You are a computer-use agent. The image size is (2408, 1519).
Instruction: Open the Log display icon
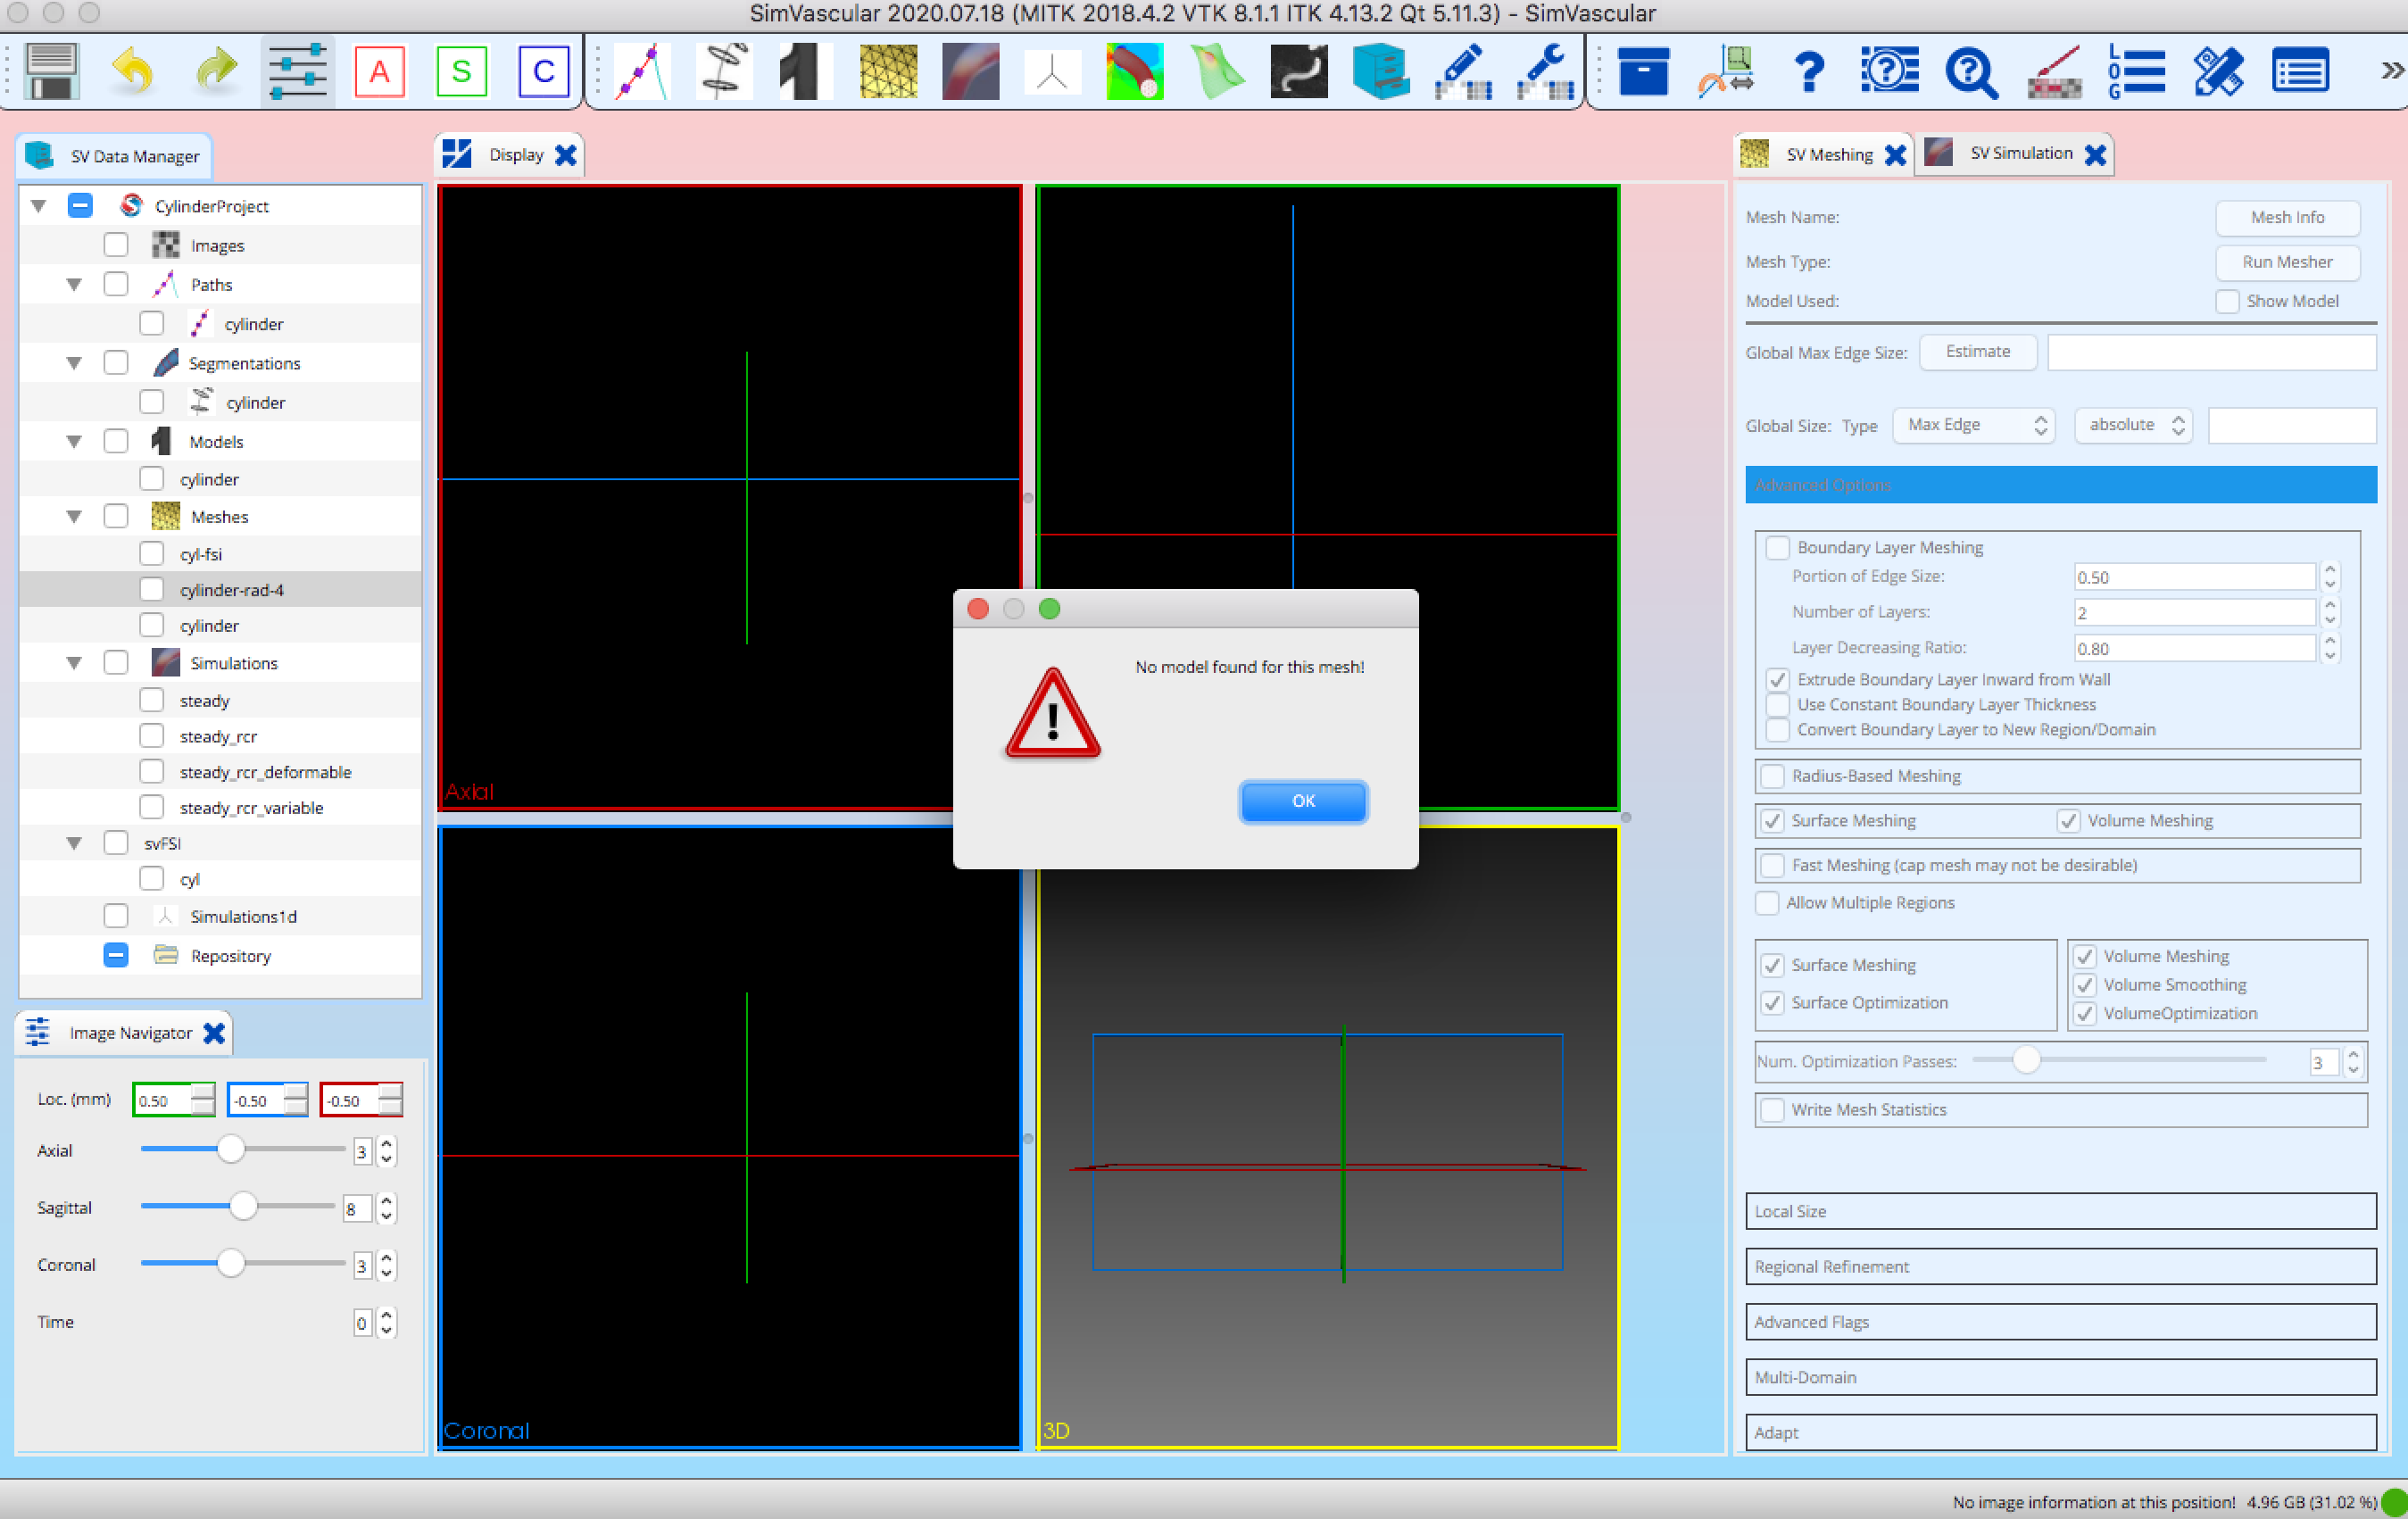pyautogui.click(x=2137, y=70)
